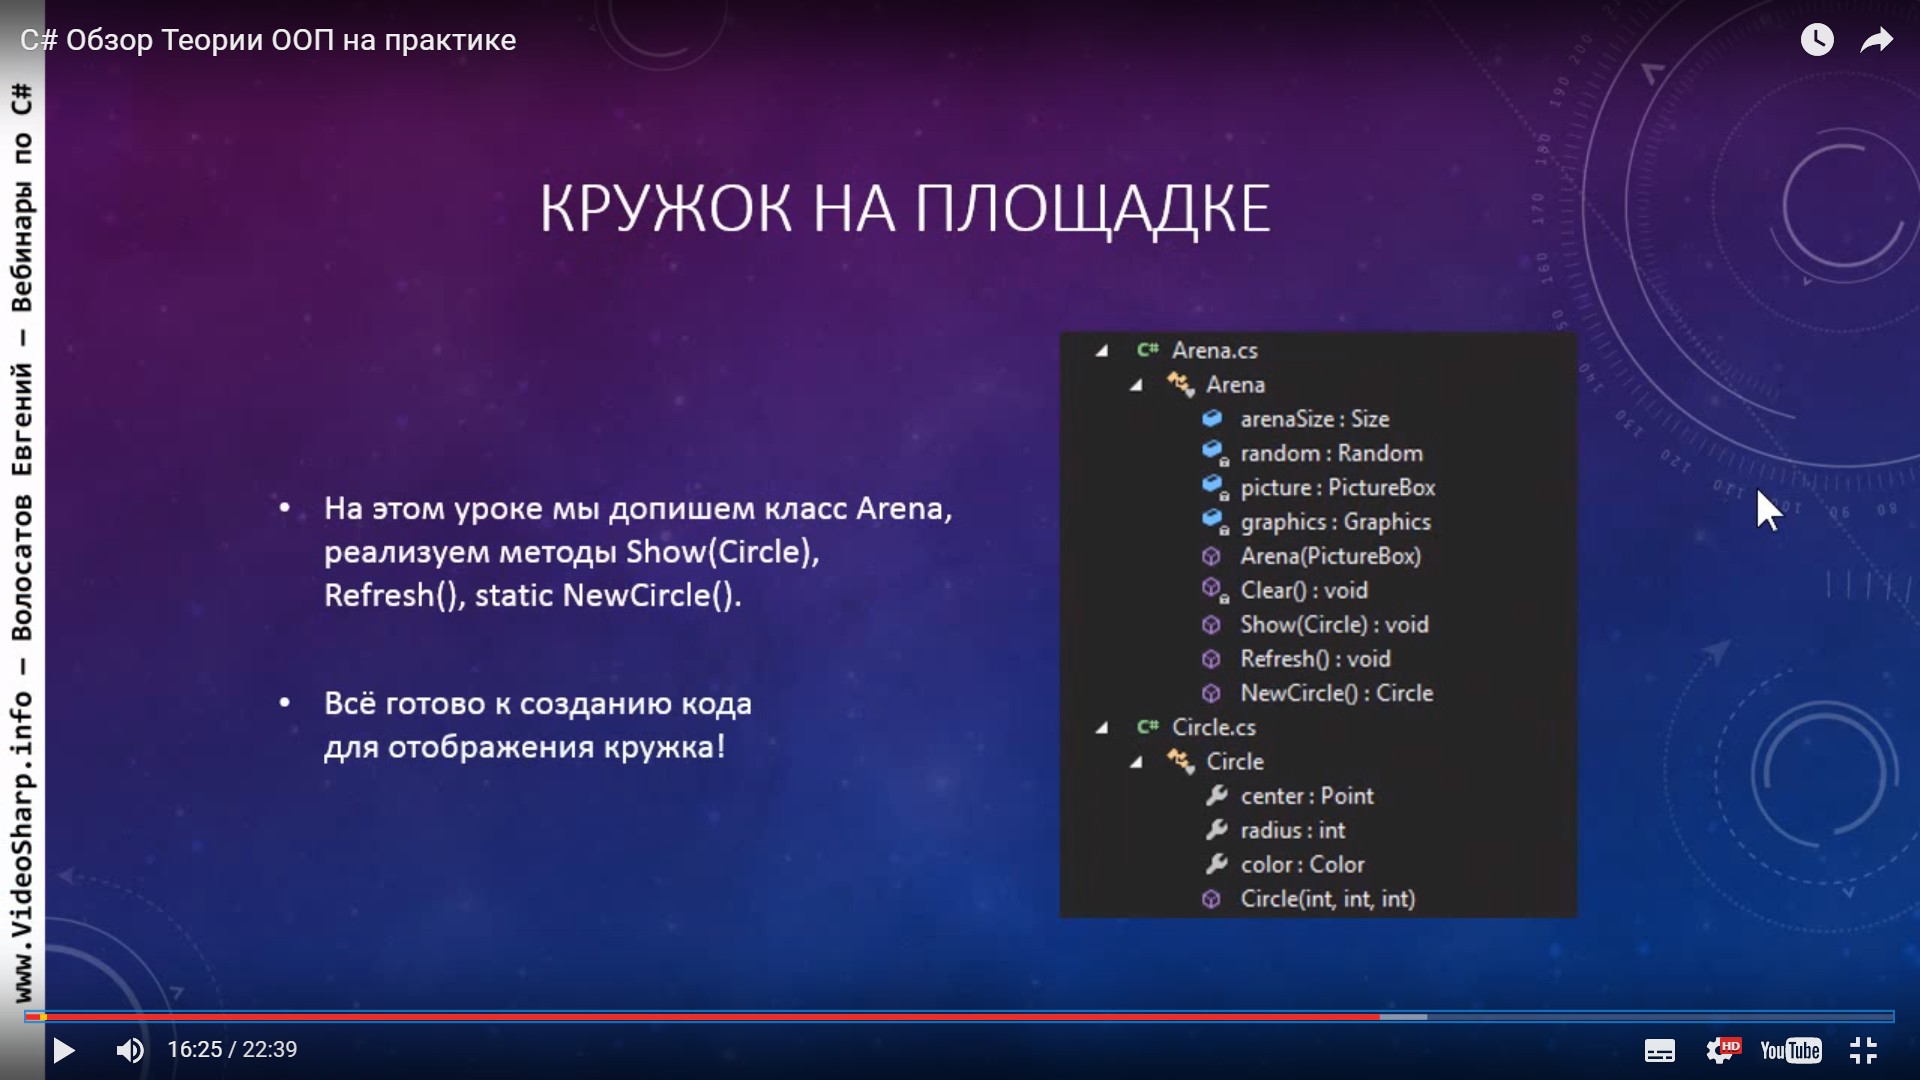Select color : Color property
Viewport: 1920px width, 1080px height.
click(x=1302, y=864)
